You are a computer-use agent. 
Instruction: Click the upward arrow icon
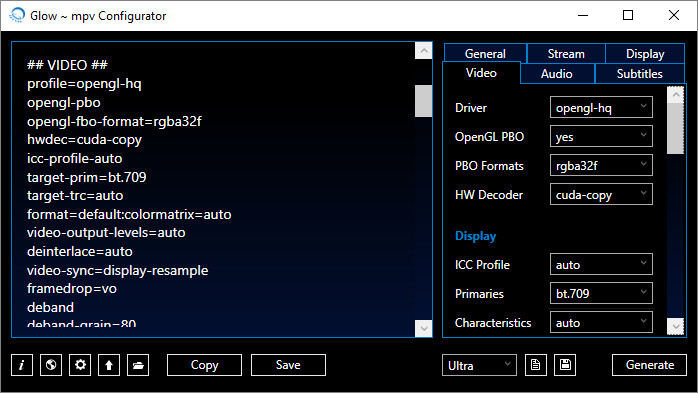click(x=109, y=365)
